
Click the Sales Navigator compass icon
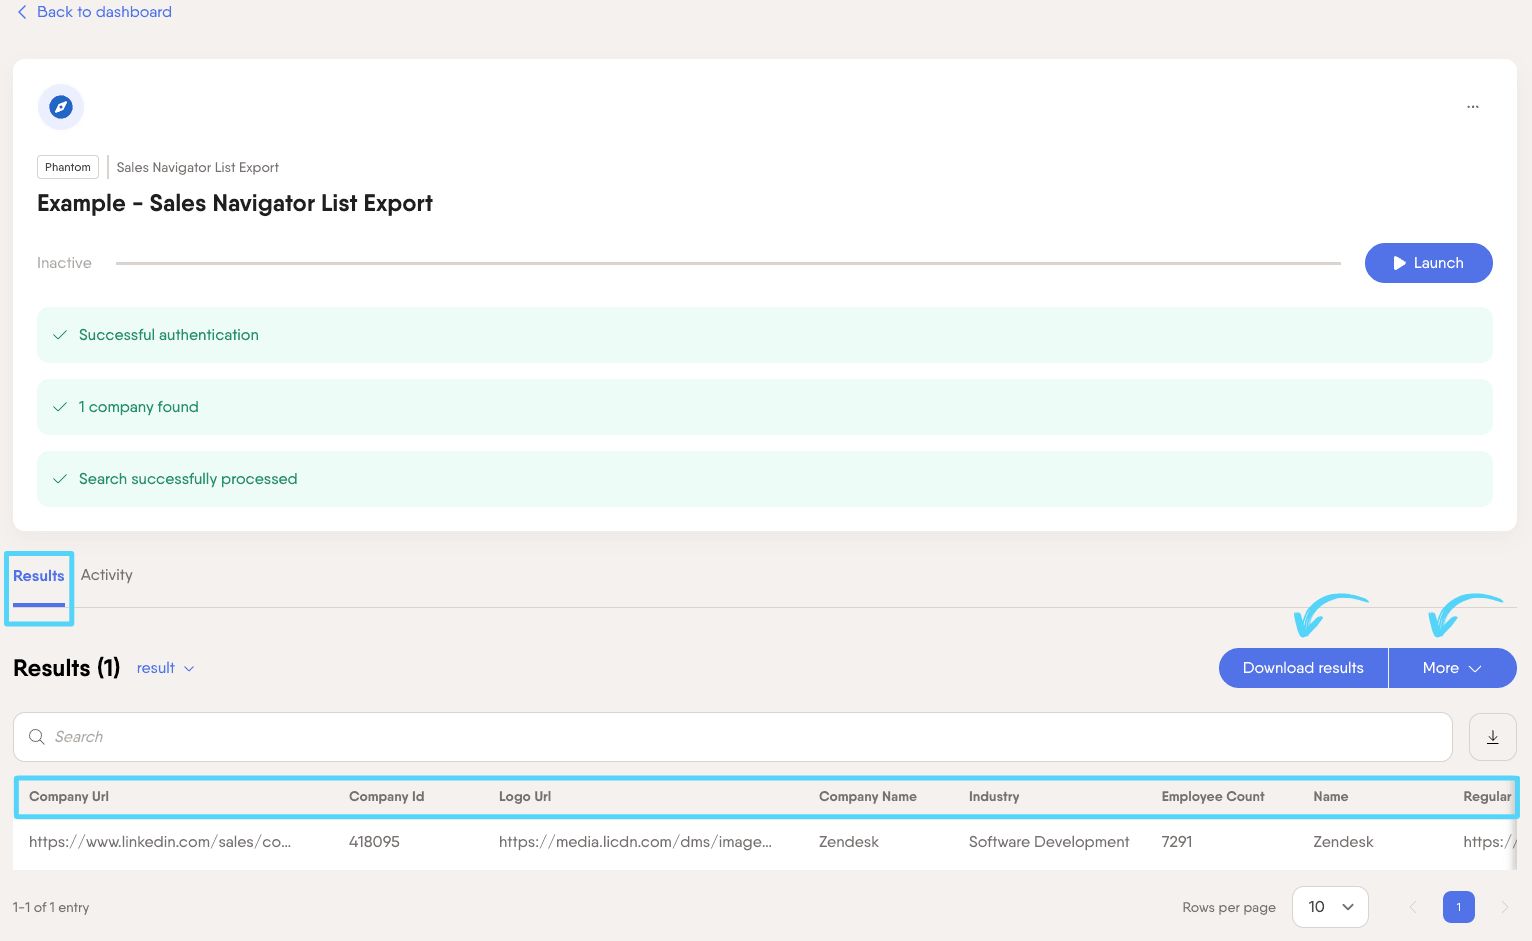point(61,107)
